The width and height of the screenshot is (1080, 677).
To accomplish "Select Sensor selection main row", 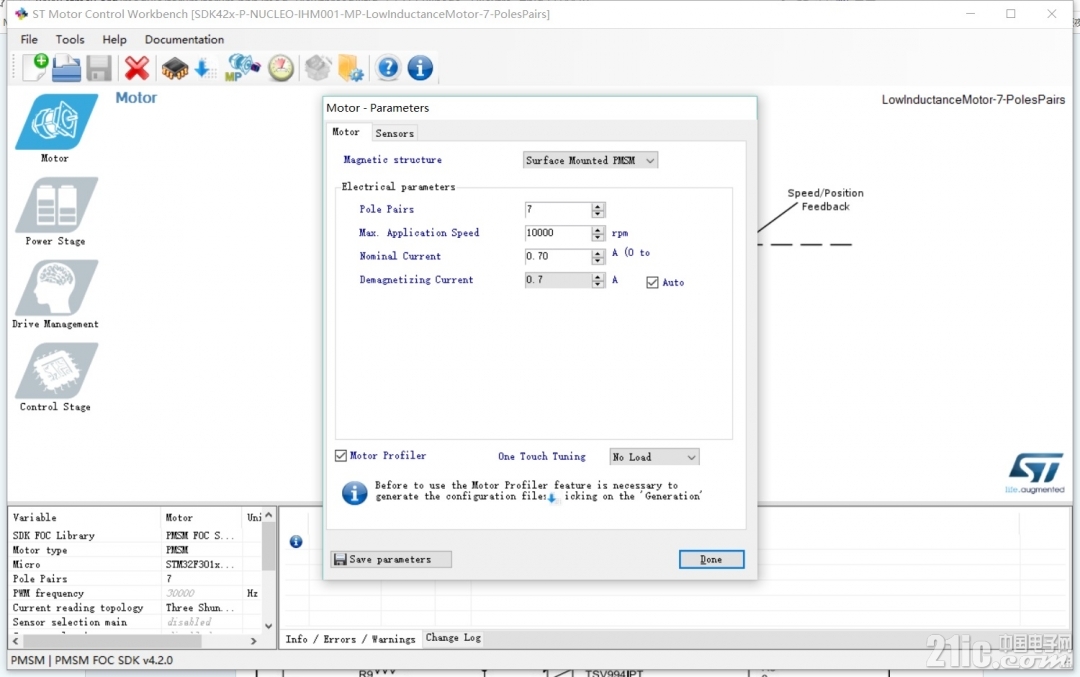I will click(135, 622).
